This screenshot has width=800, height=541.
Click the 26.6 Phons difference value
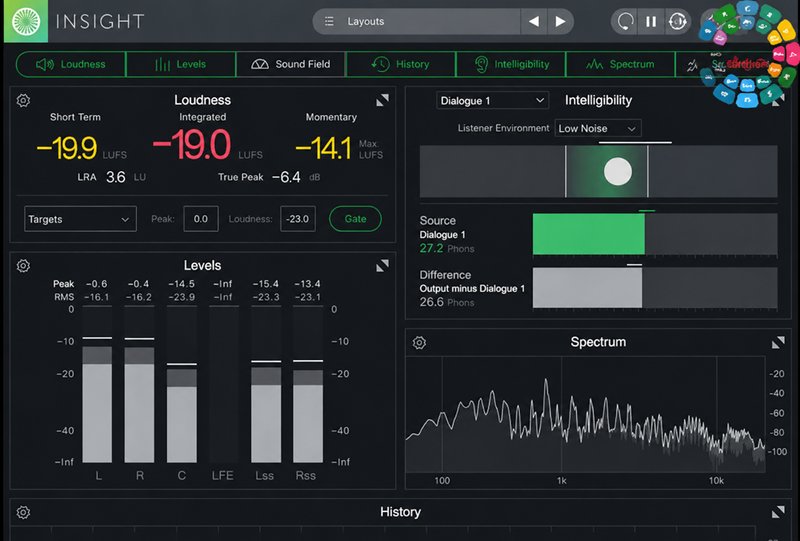point(446,302)
